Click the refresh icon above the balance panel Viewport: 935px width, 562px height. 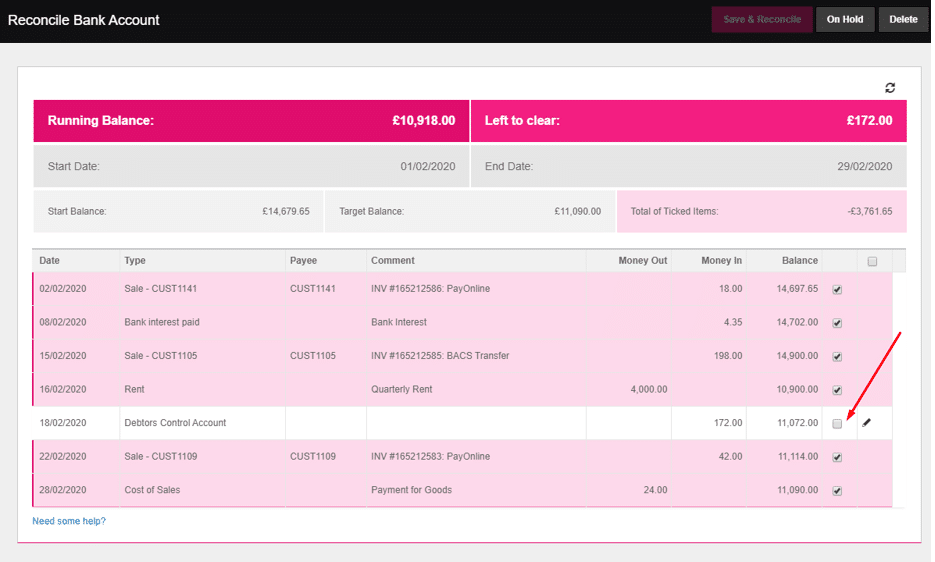(890, 88)
